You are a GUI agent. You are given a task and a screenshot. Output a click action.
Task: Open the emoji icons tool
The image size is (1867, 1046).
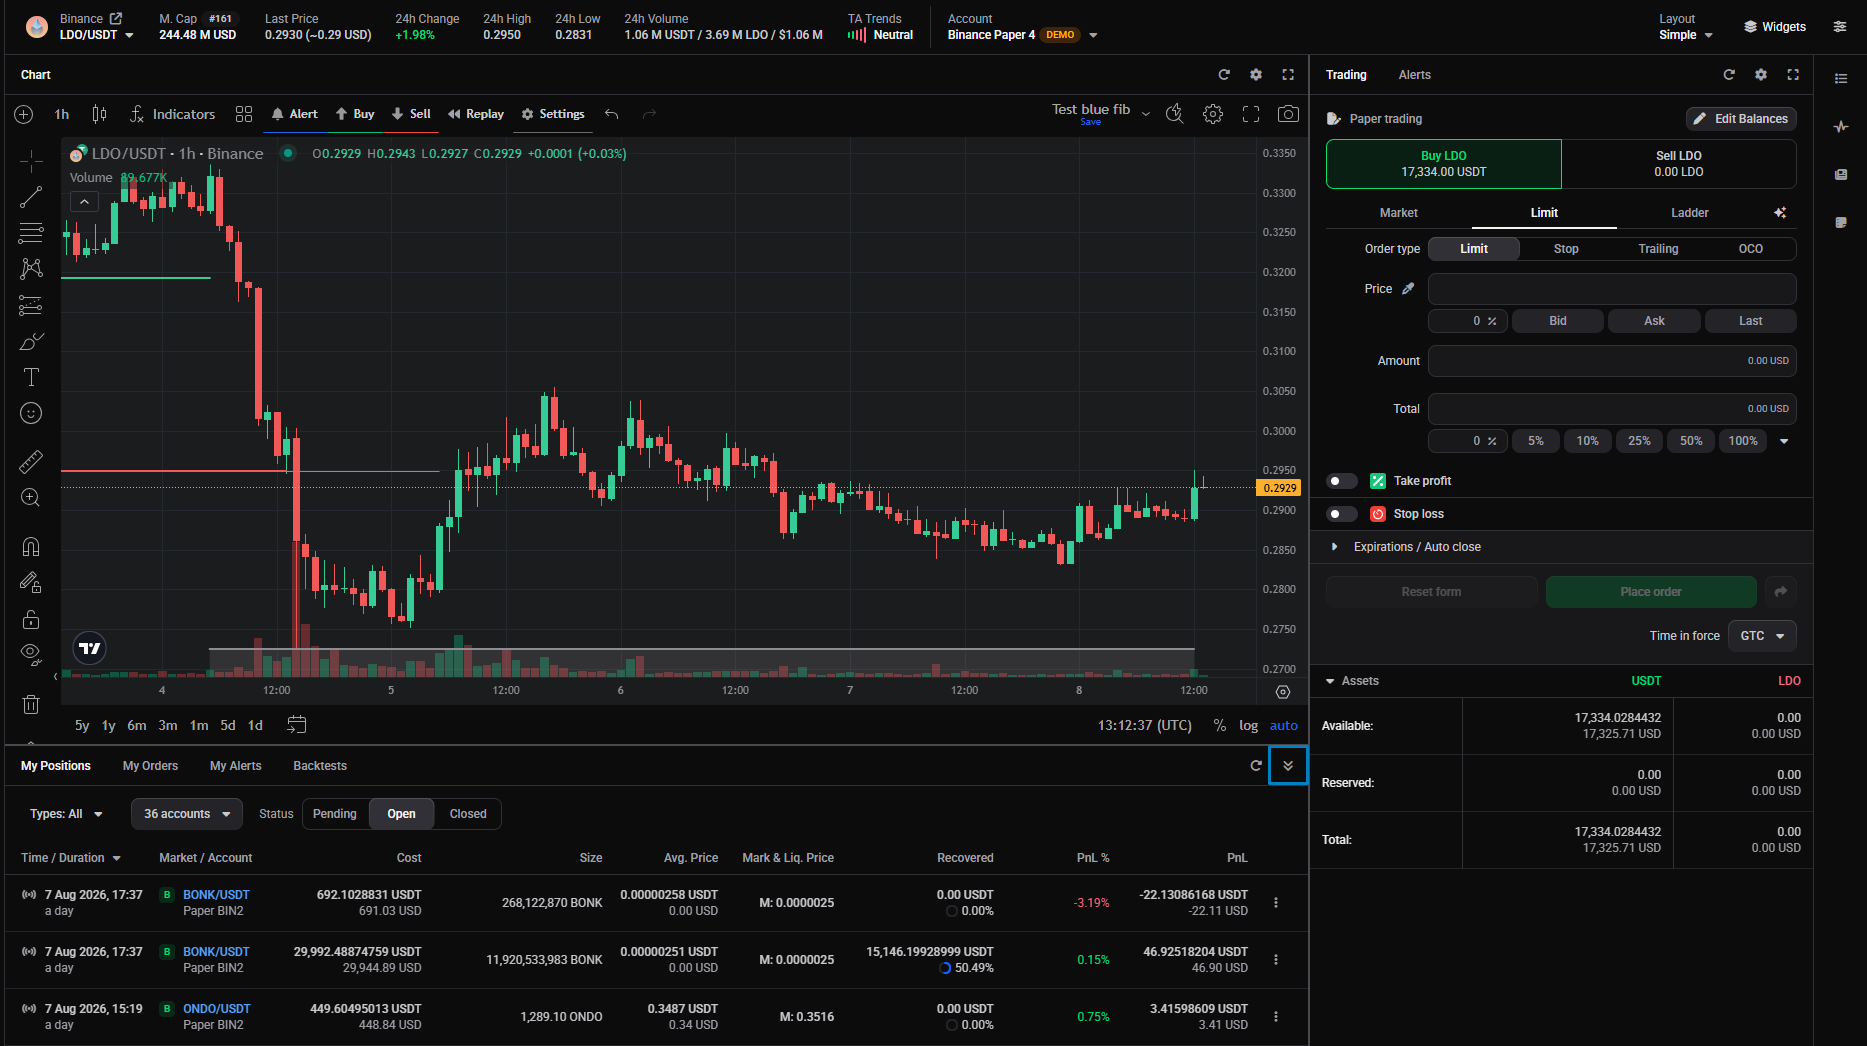point(31,413)
